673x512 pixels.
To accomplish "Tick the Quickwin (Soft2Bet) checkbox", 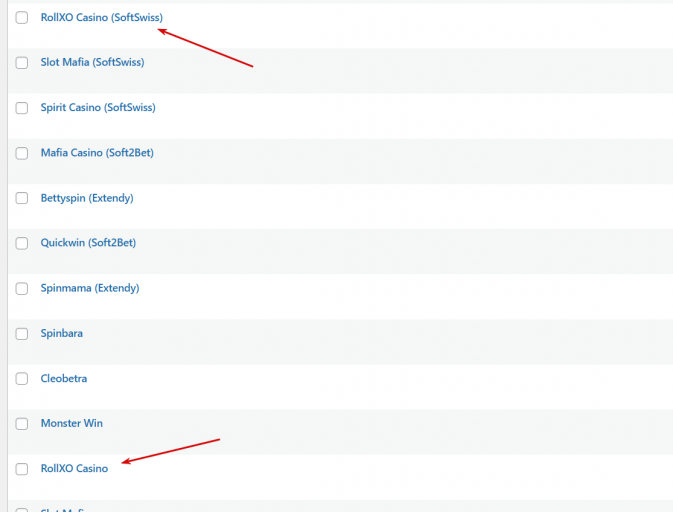I will coord(22,243).
